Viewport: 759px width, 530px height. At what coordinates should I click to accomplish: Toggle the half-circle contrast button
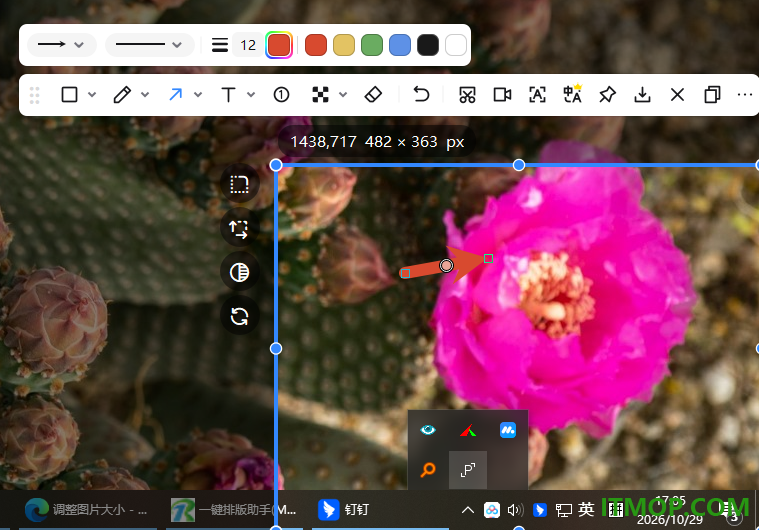point(240,273)
